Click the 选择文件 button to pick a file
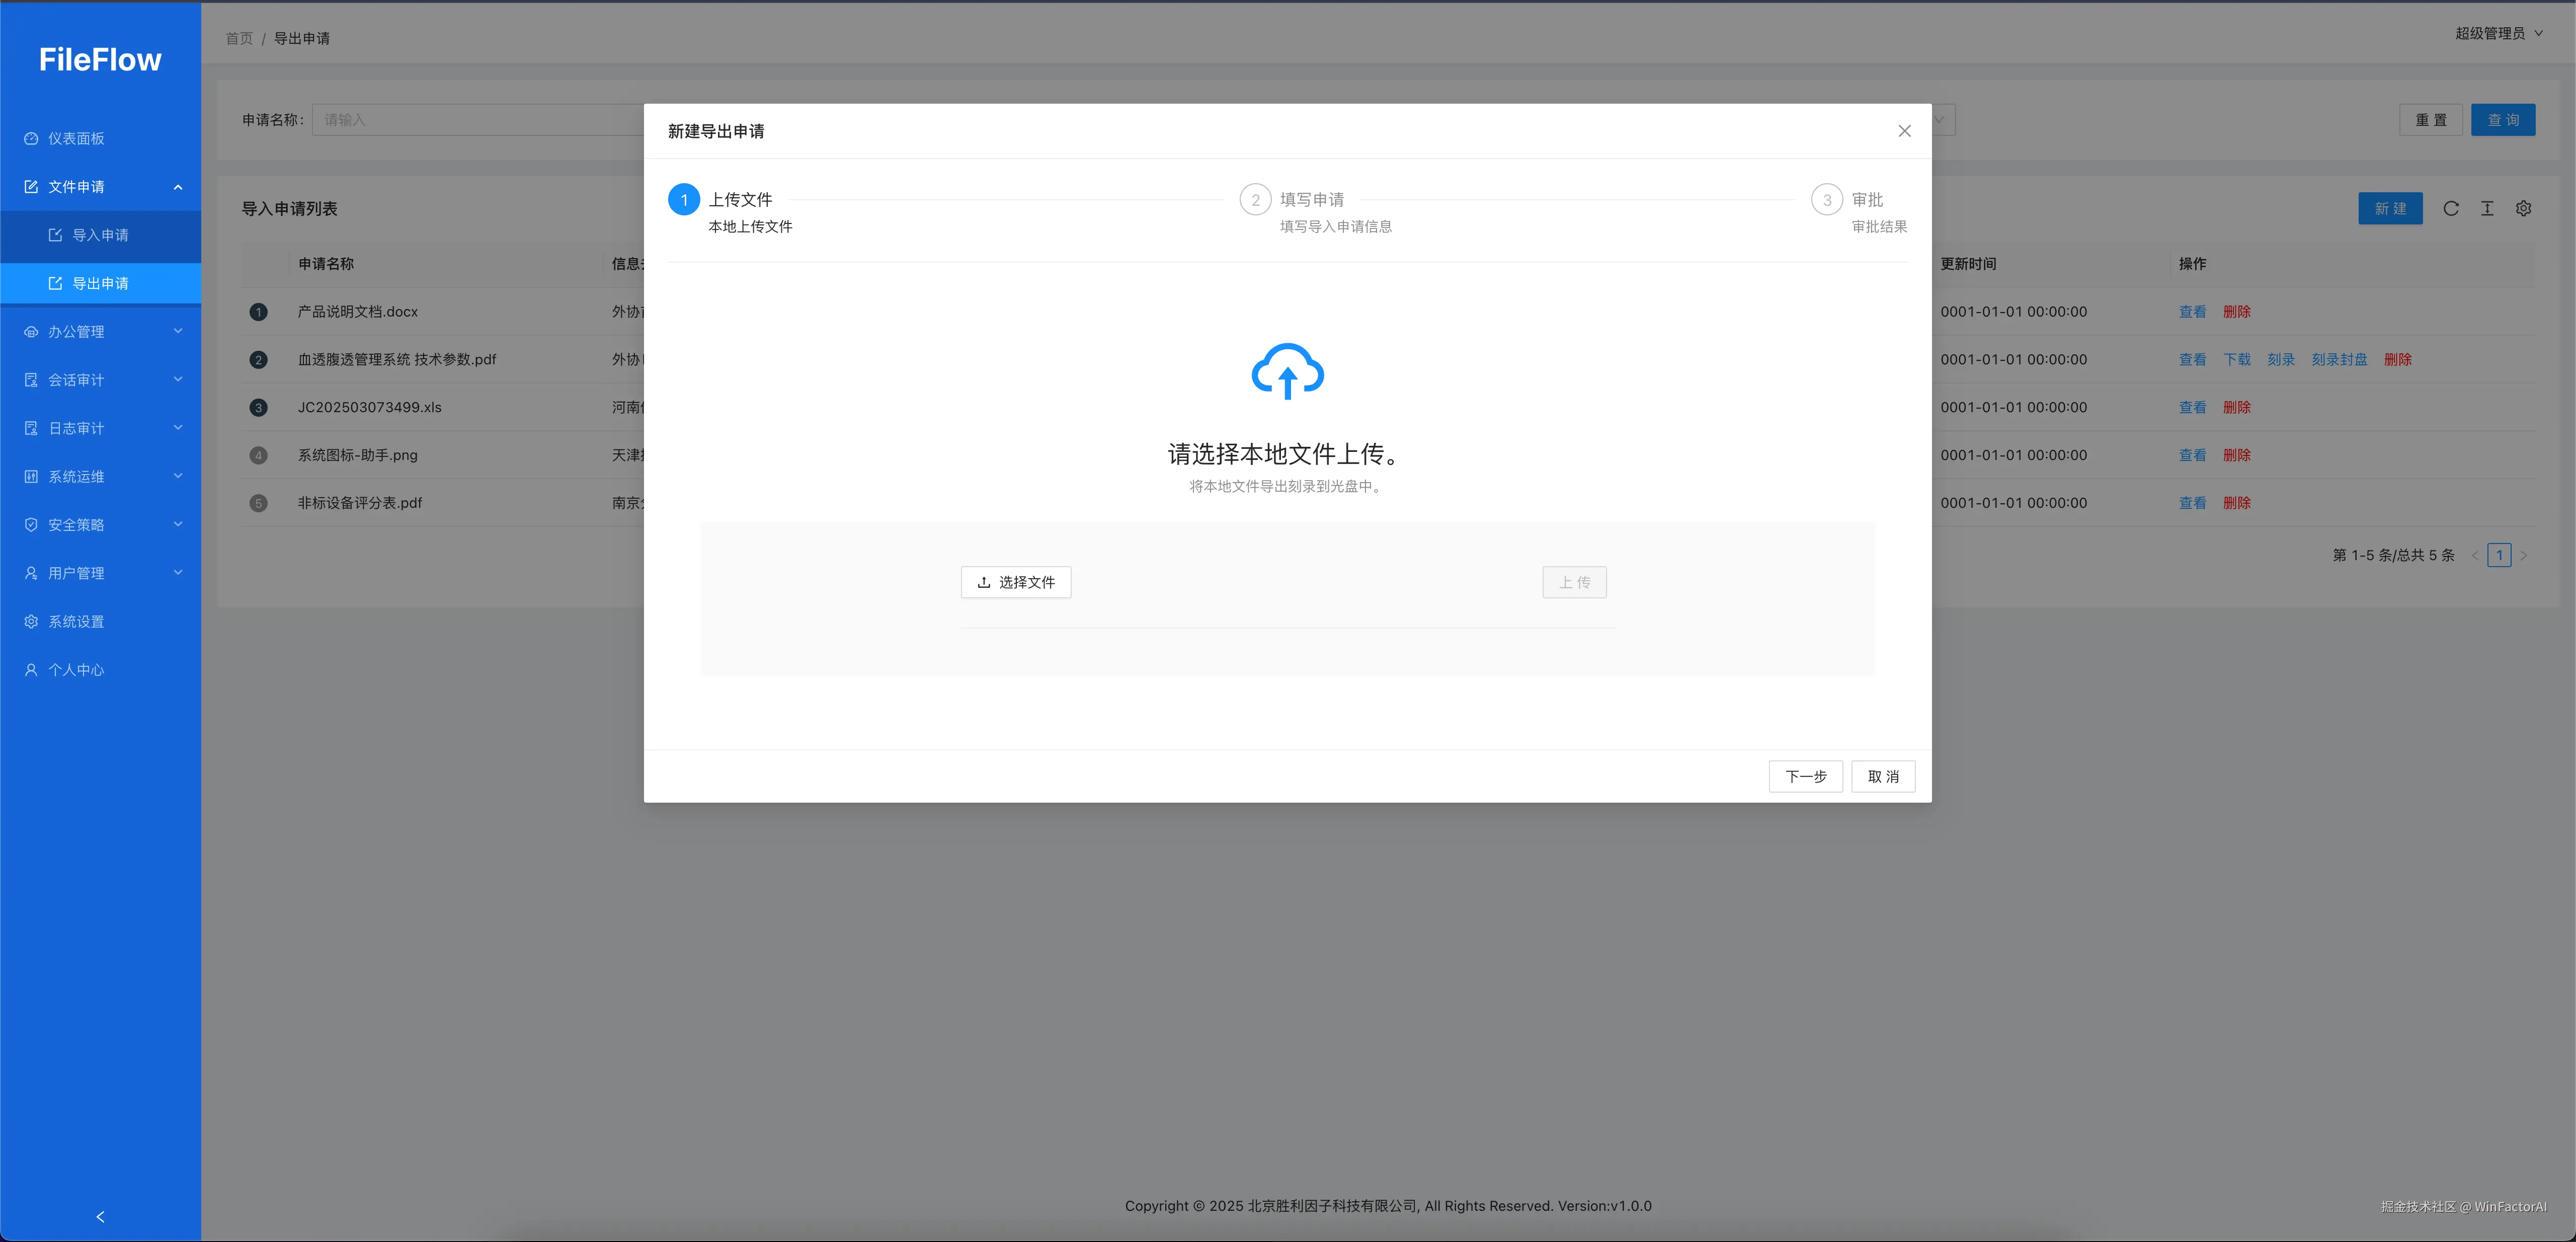2576x1242 pixels. (x=1016, y=582)
